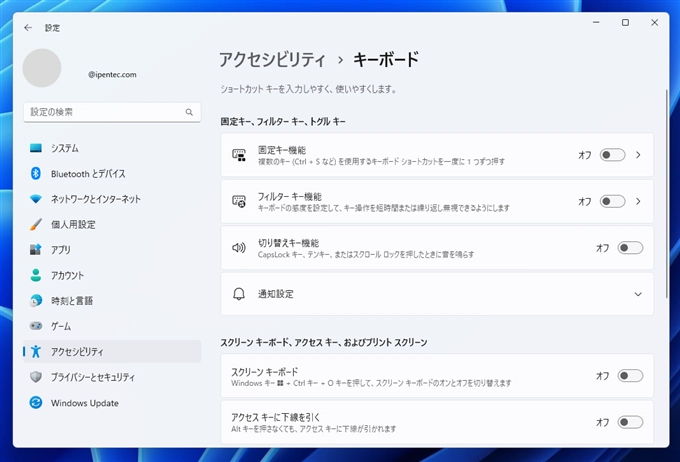Click the 通知設定 bell icon

[x=239, y=294]
